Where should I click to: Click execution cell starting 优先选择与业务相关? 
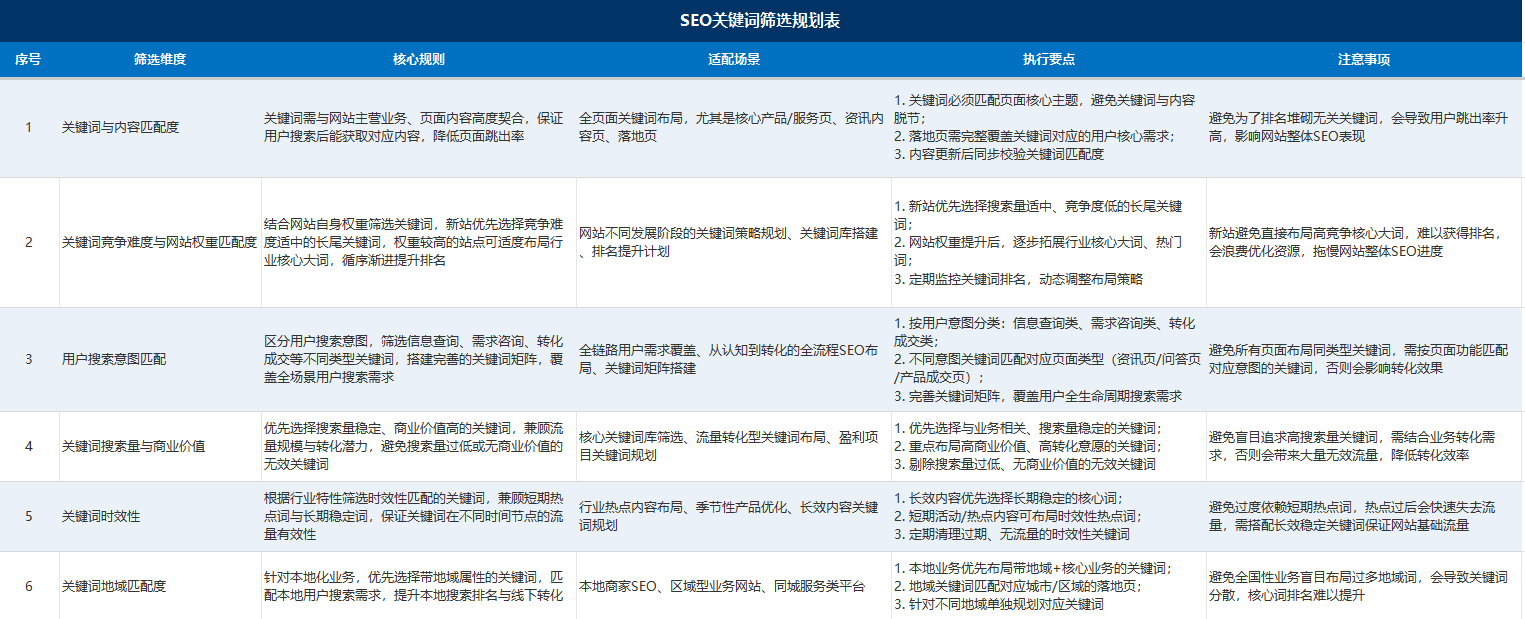pyautogui.click(x=1049, y=446)
